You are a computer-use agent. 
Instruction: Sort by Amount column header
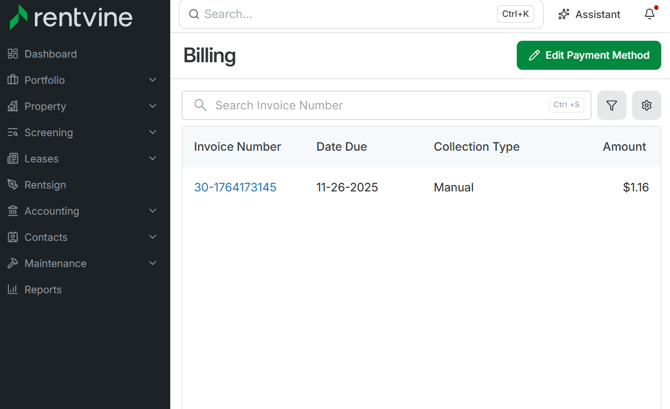click(624, 147)
